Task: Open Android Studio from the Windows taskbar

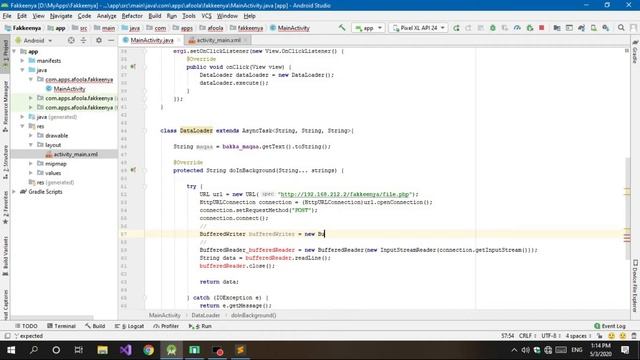Action: click(x=171, y=350)
